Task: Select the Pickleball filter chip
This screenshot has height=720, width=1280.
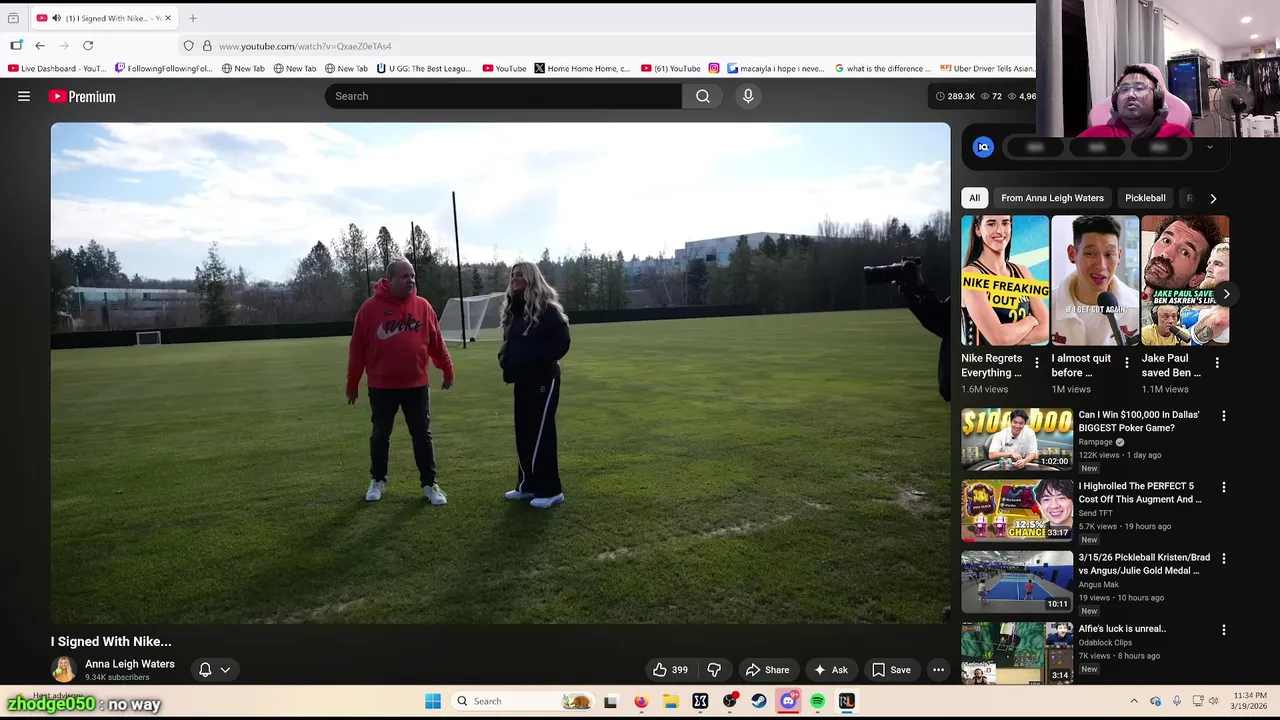Action: pos(1145,198)
